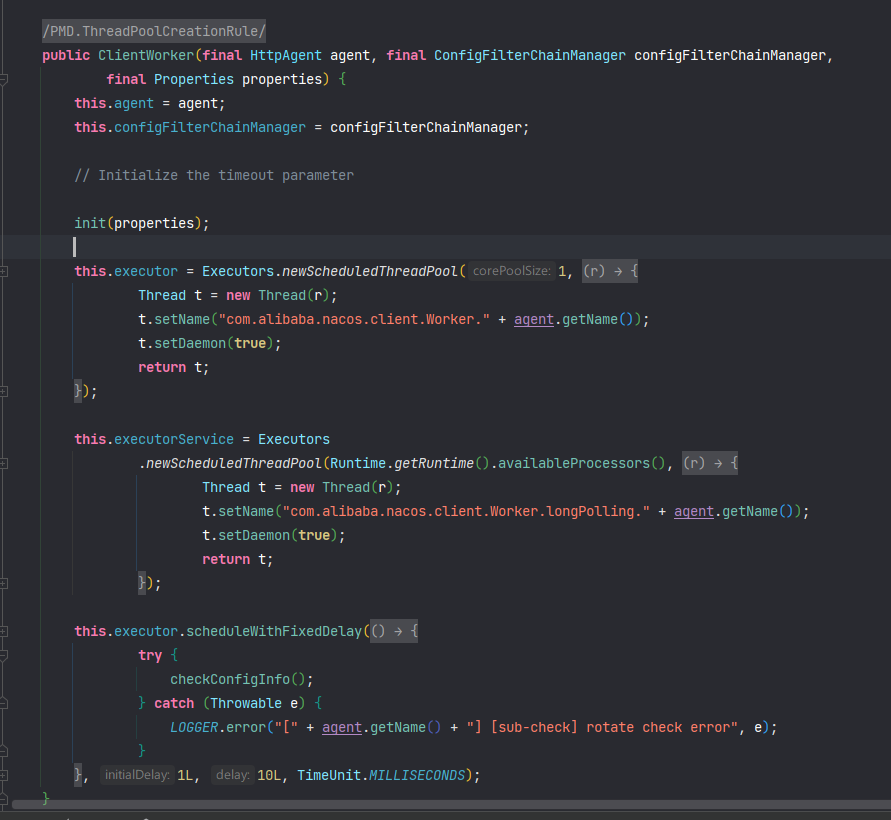This screenshot has width=891, height=820.
Task: Click 'this.agent' assignment target
Action: pyautogui.click(x=114, y=103)
